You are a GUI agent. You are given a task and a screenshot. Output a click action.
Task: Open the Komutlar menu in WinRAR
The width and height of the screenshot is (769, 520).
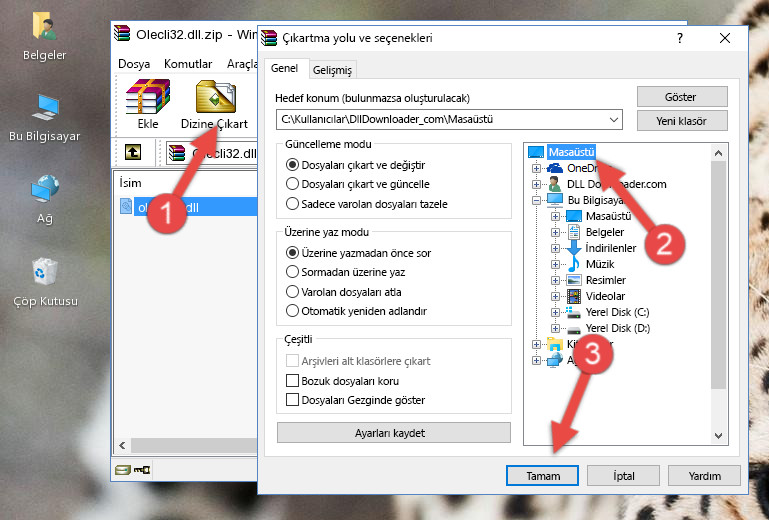click(x=188, y=64)
